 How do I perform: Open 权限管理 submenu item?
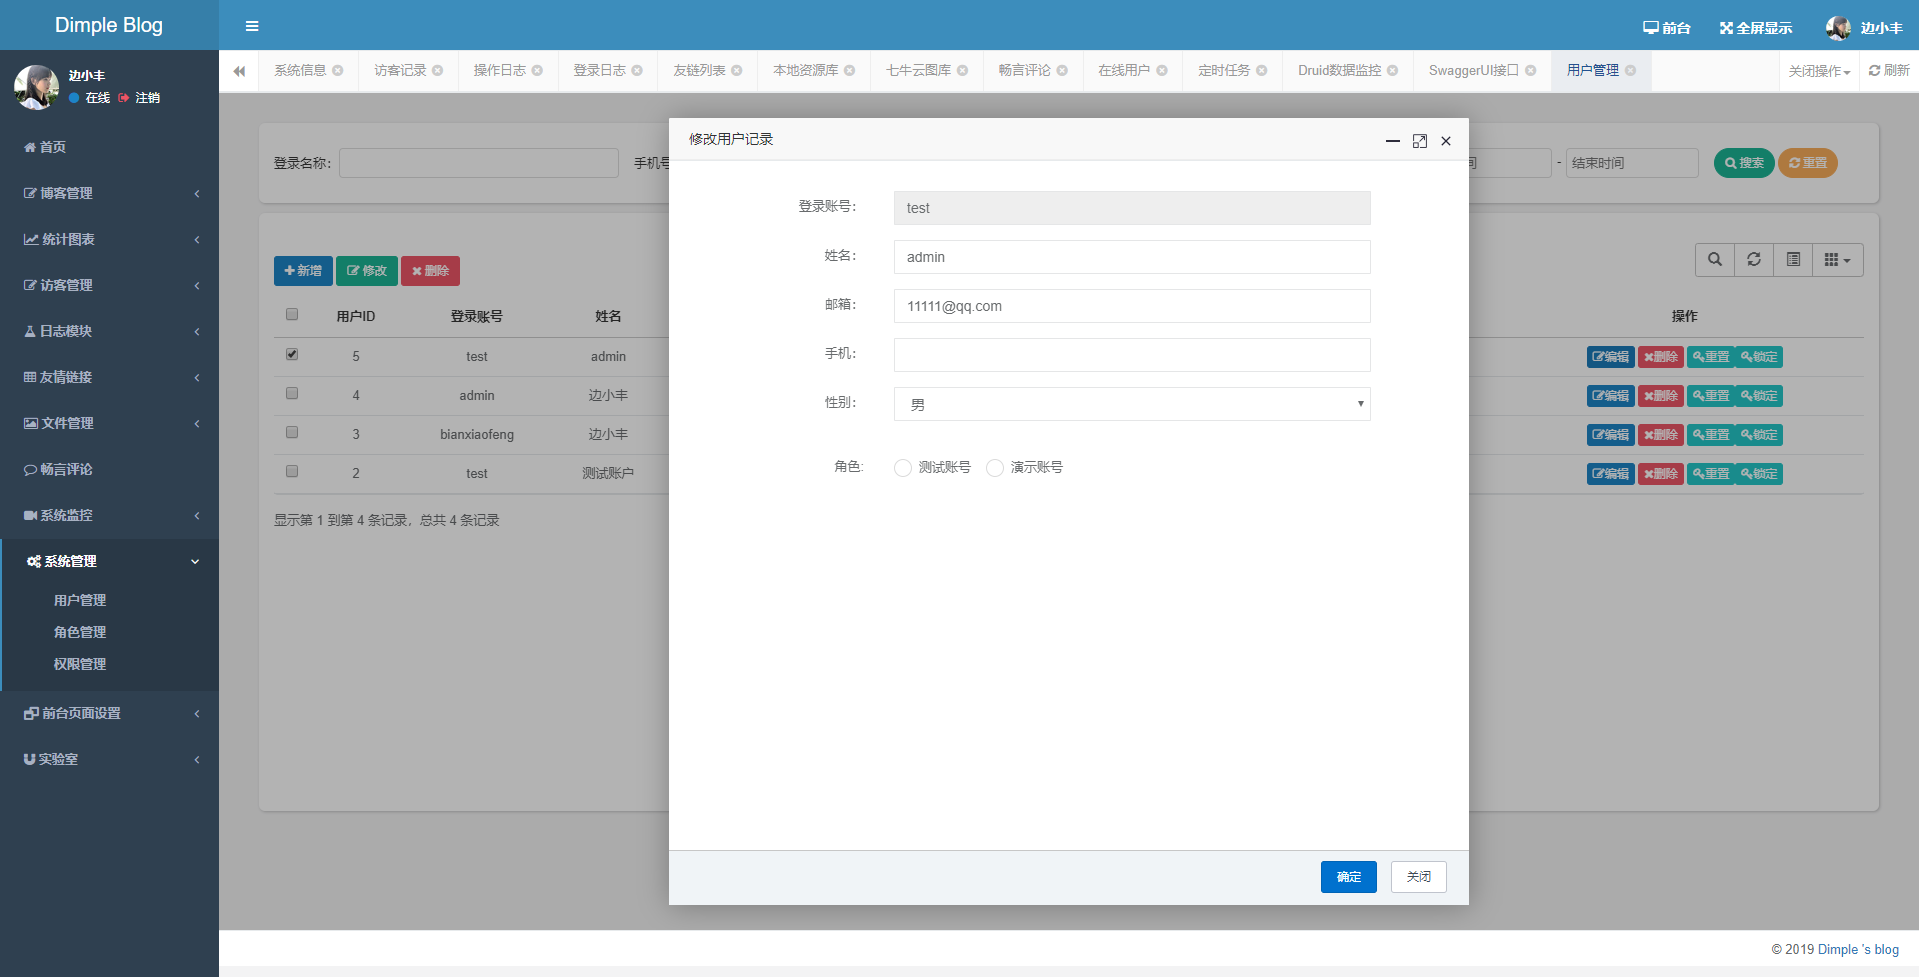(x=80, y=664)
